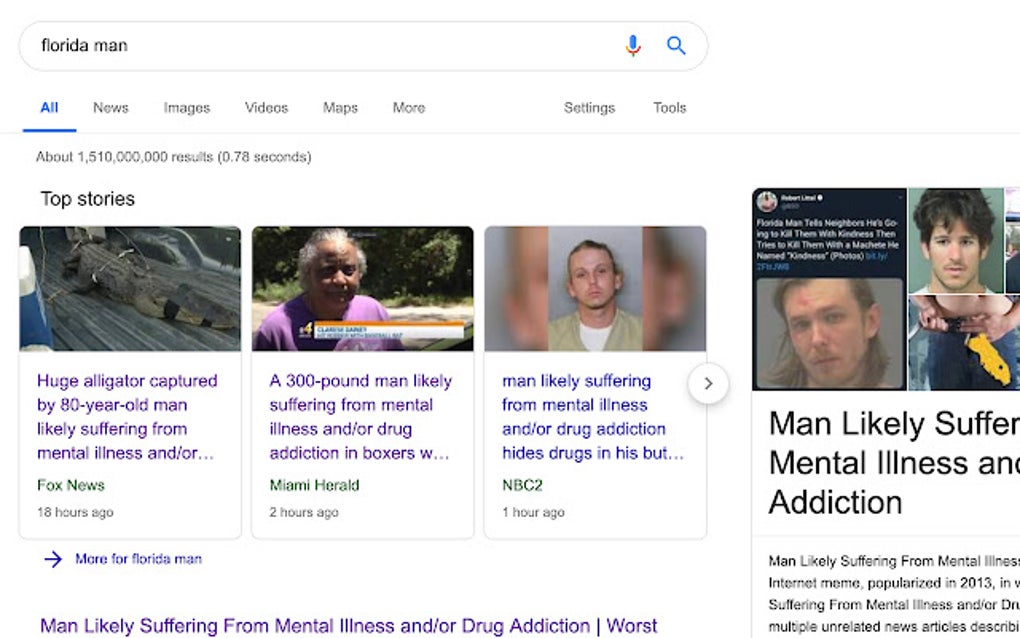Open the Videos tab
The height and width of the screenshot is (638, 1020).
266,107
